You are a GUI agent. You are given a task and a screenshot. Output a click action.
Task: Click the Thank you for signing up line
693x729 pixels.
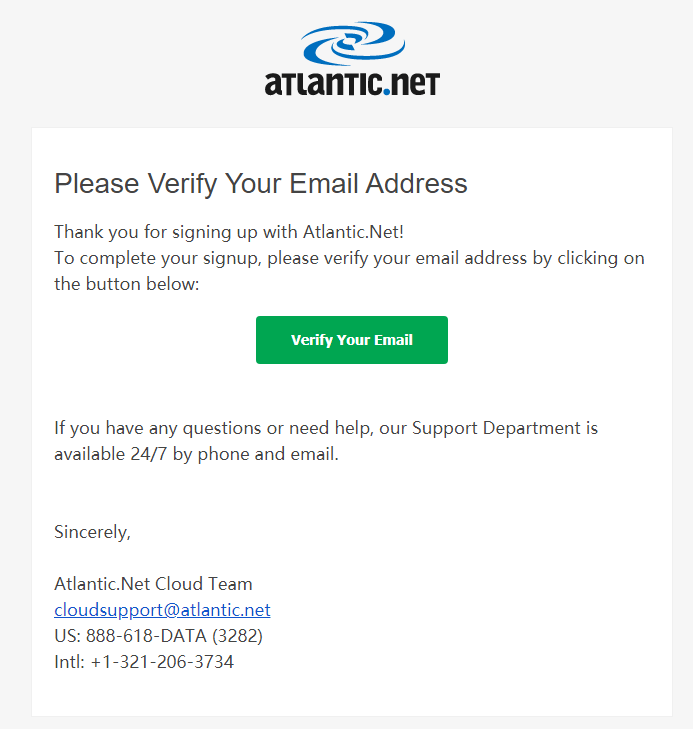[x=229, y=232]
